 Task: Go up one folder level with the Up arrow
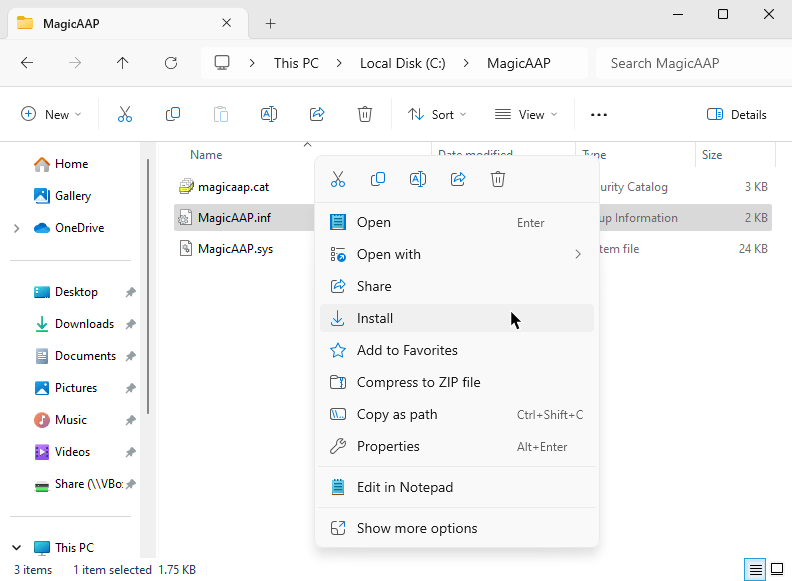point(123,63)
